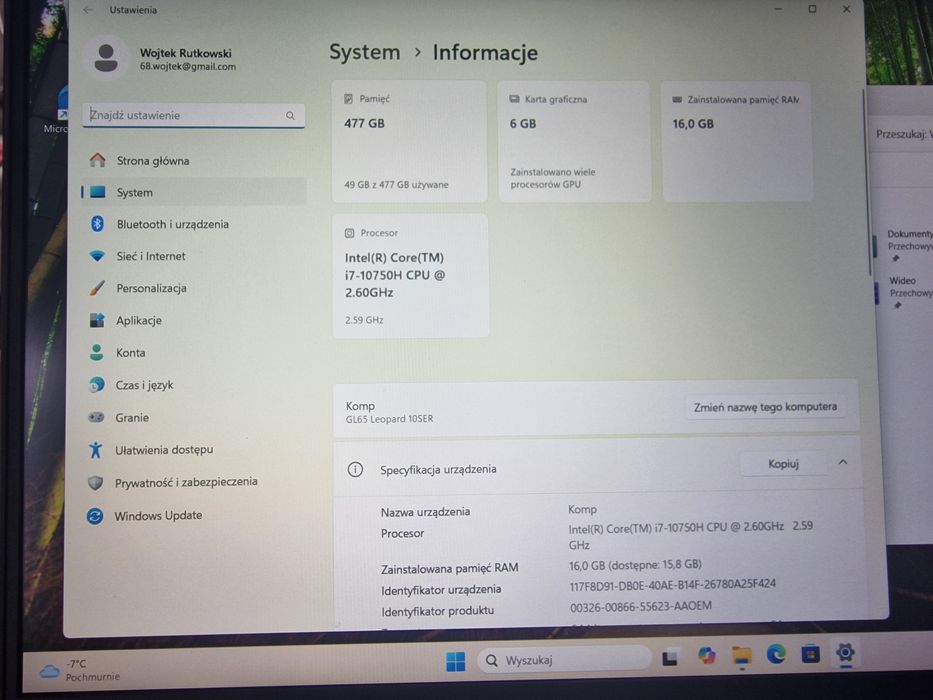Viewport: 933px width, 700px height.
Task: Click the Wi-Fi icon beside Sieć i Internet
Action: point(97,256)
